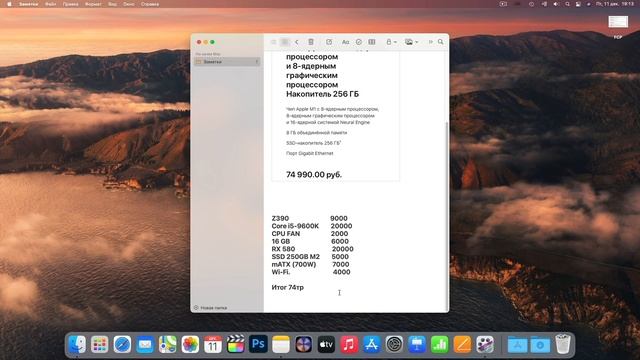This screenshot has width=640, height=360.
Task: Click the line RX 580 20000
Action: point(312,249)
